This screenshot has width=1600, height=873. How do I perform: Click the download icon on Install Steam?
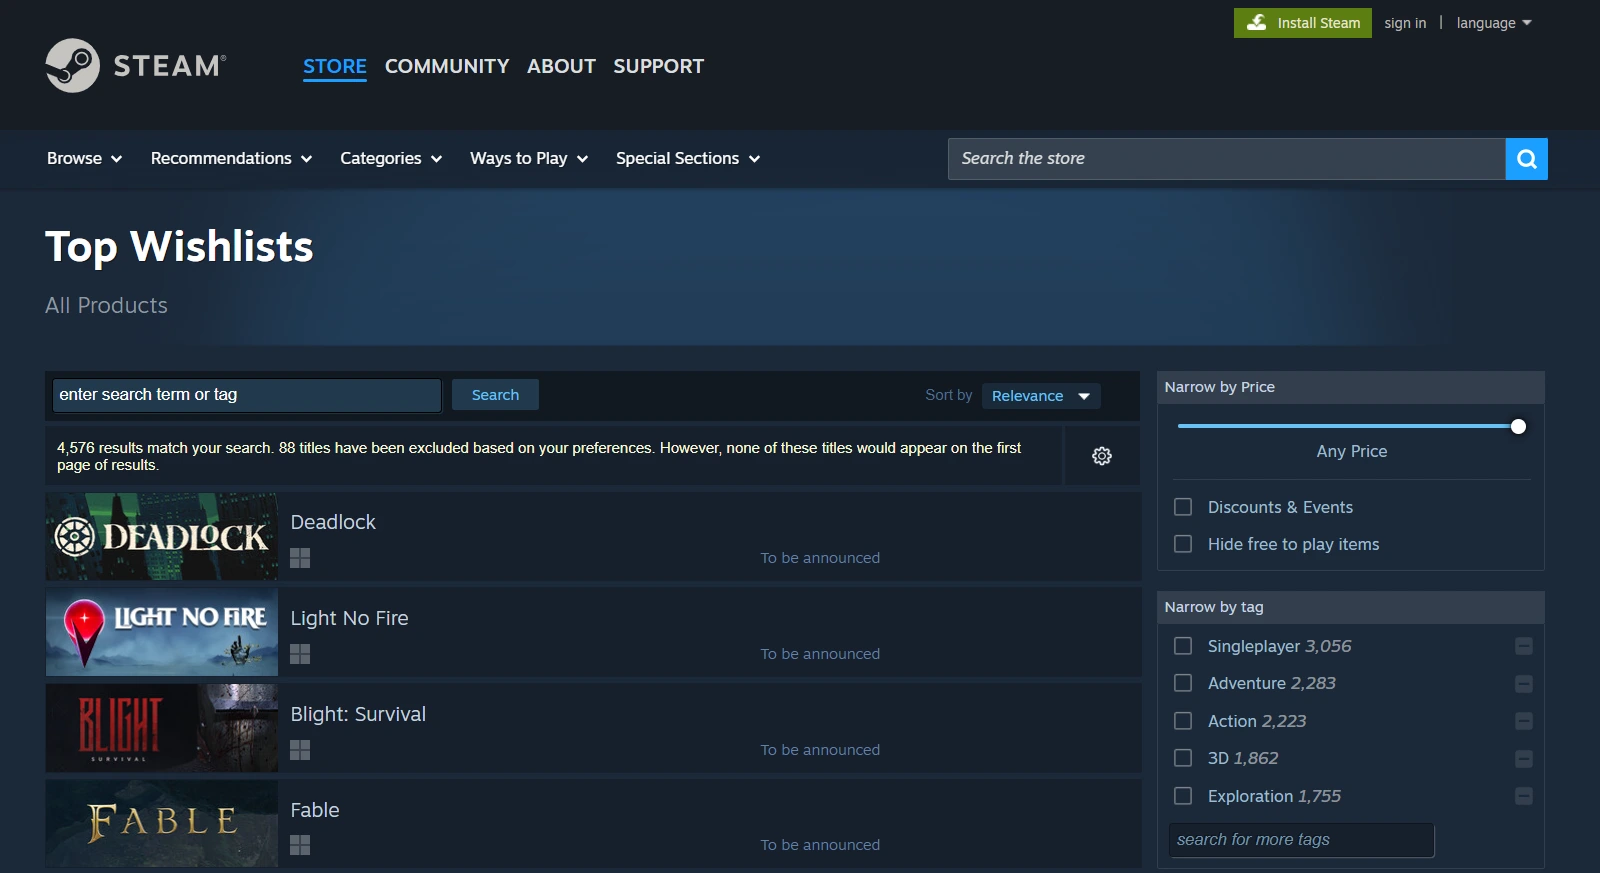pos(1257,22)
